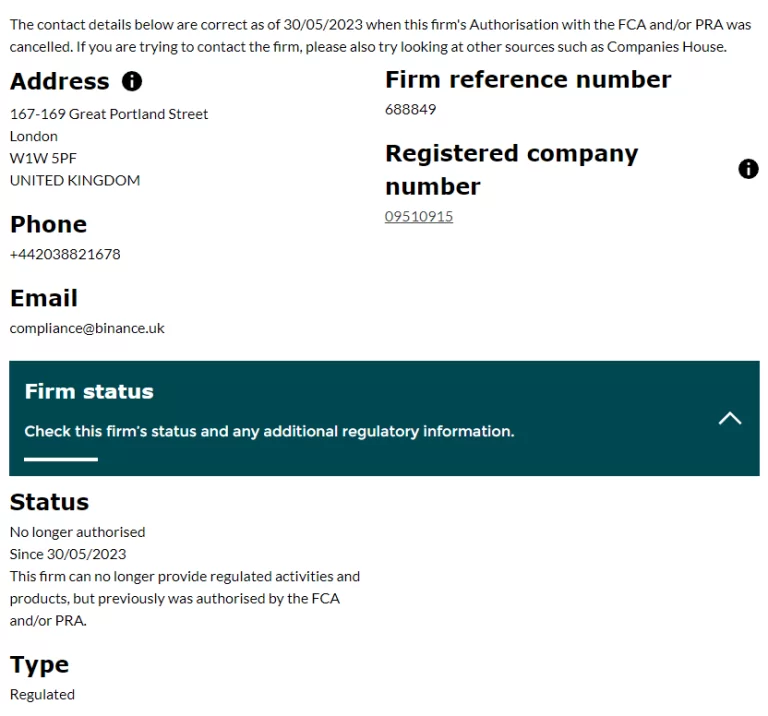Image resolution: width=768 pixels, height=716 pixels.
Task: Click the Email heading
Action: (x=44, y=298)
